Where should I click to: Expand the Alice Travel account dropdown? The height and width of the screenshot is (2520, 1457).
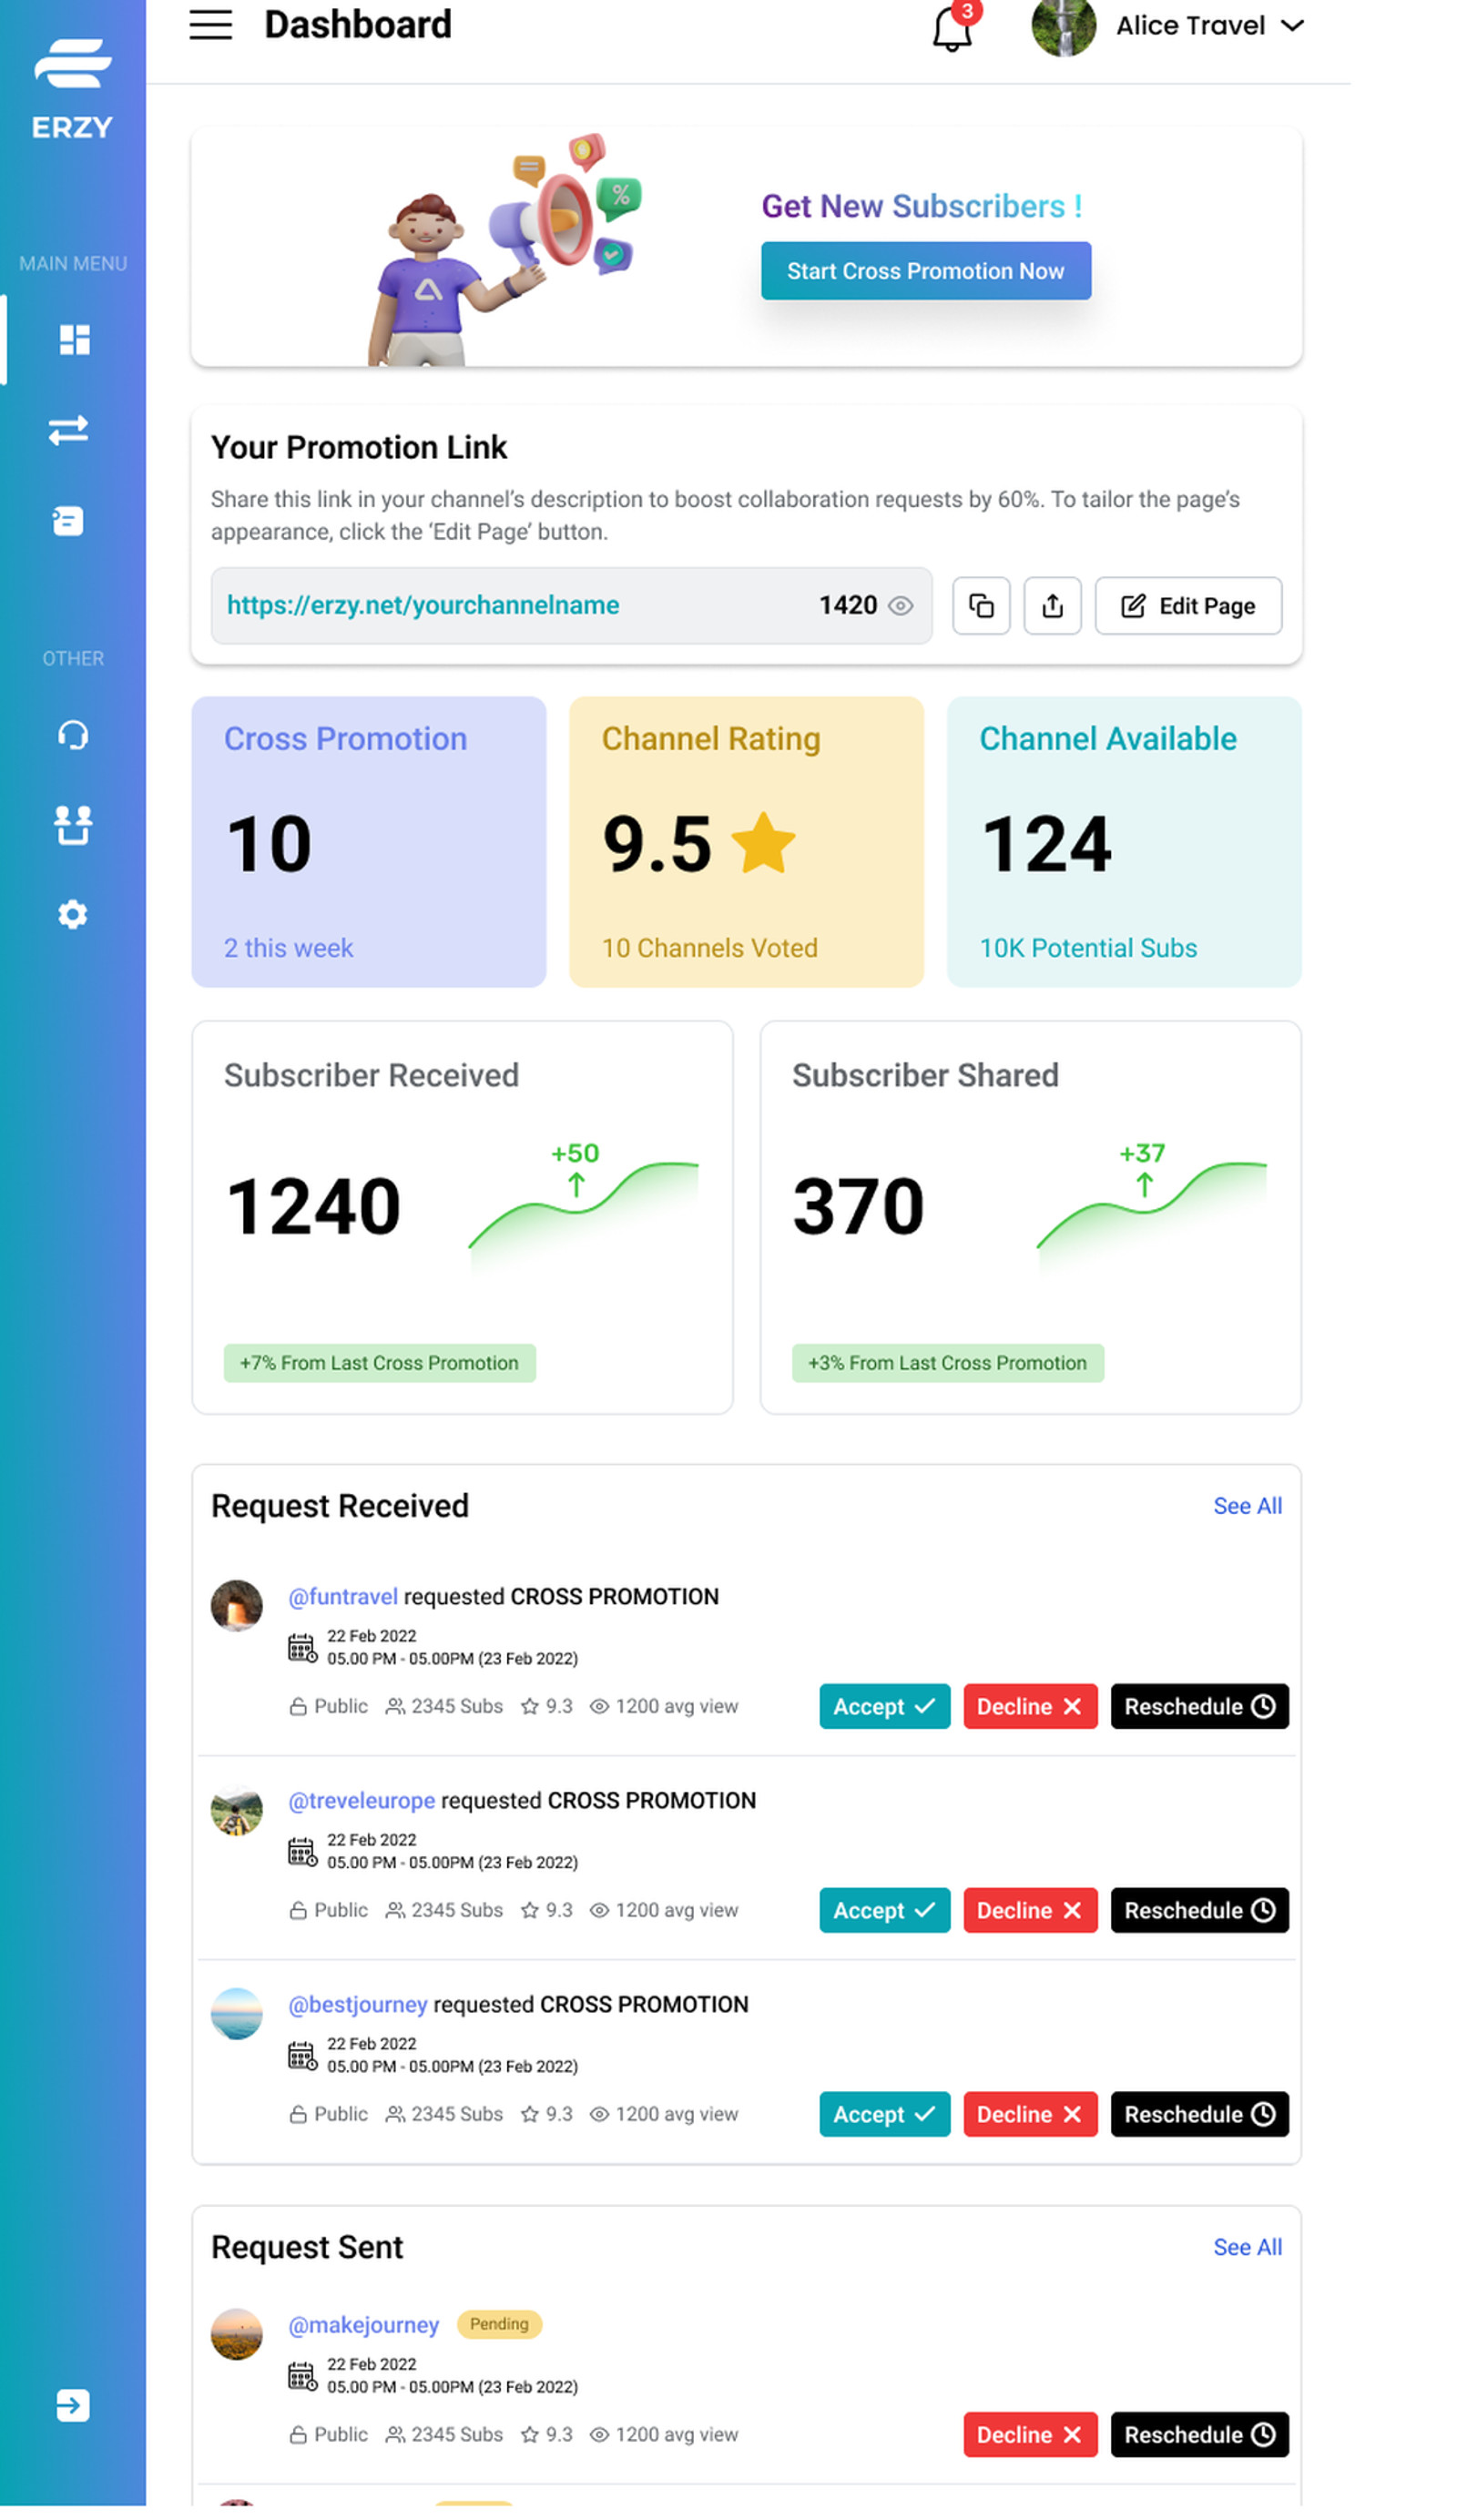coord(1291,25)
